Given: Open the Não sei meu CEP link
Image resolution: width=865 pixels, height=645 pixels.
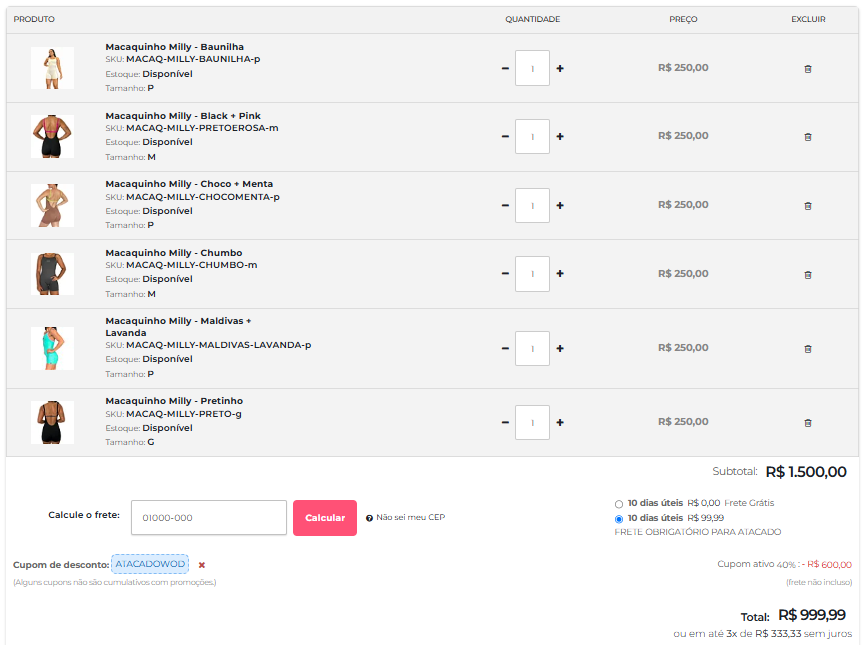Looking at the screenshot, I should point(410,518).
